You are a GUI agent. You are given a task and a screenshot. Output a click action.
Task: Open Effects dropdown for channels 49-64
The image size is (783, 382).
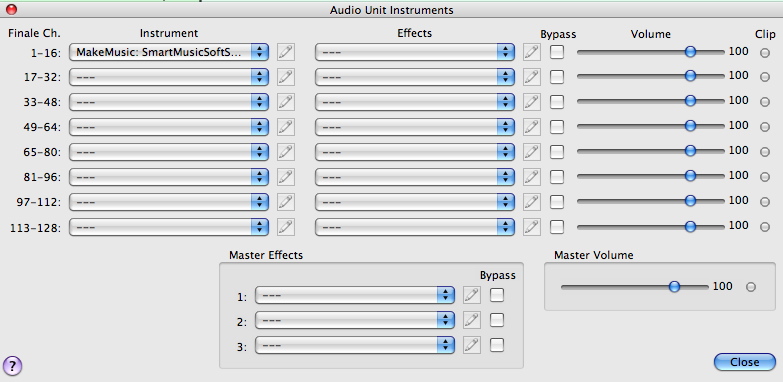415,127
